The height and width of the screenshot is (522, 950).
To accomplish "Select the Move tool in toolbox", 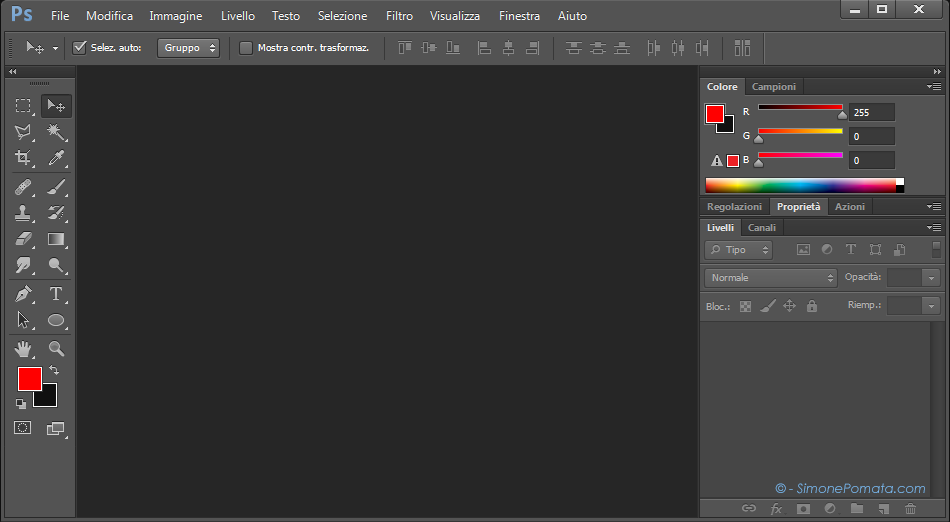I will 56,106.
